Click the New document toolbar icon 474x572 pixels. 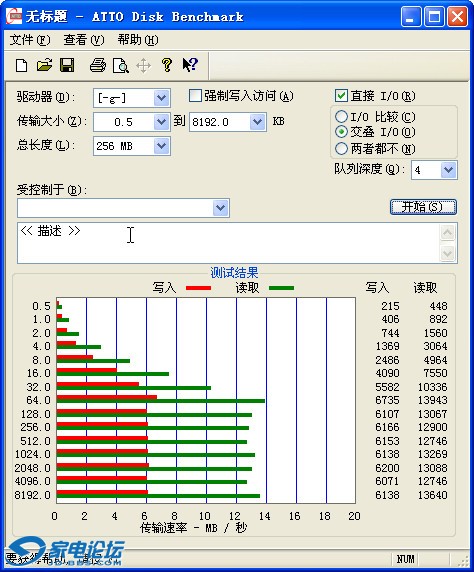point(22,66)
